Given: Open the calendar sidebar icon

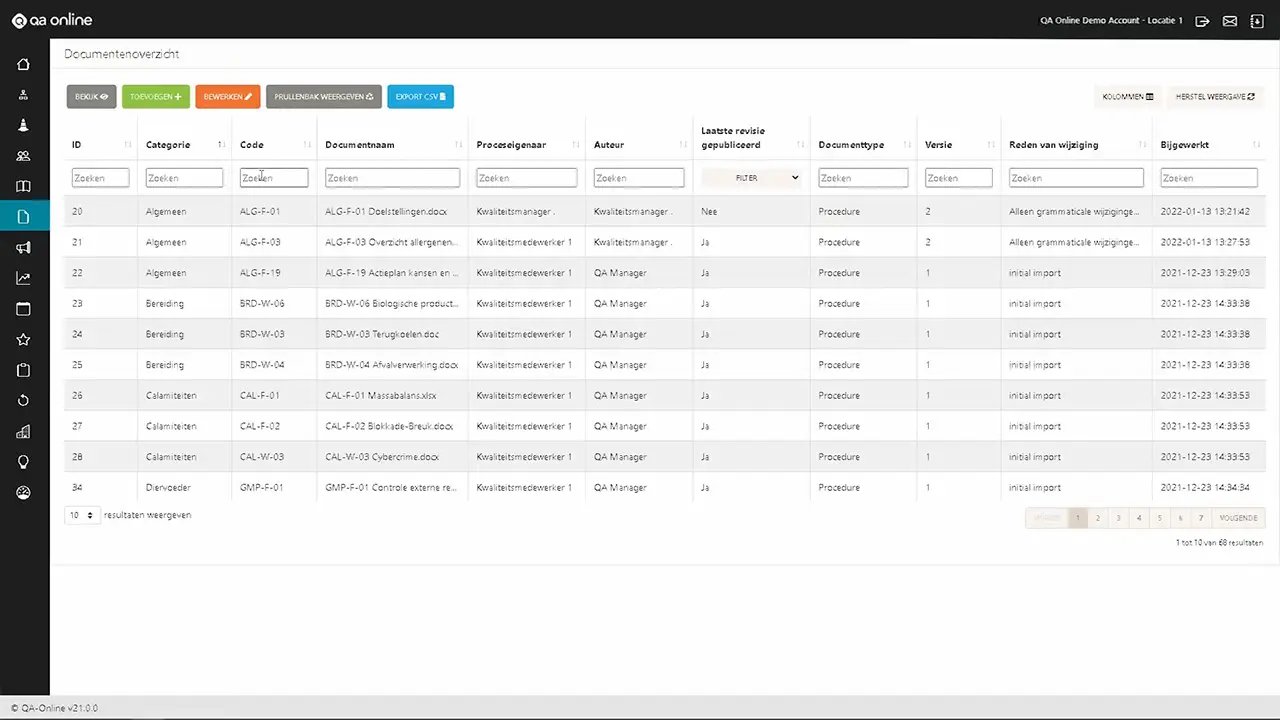Looking at the screenshot, I should 24,309.
